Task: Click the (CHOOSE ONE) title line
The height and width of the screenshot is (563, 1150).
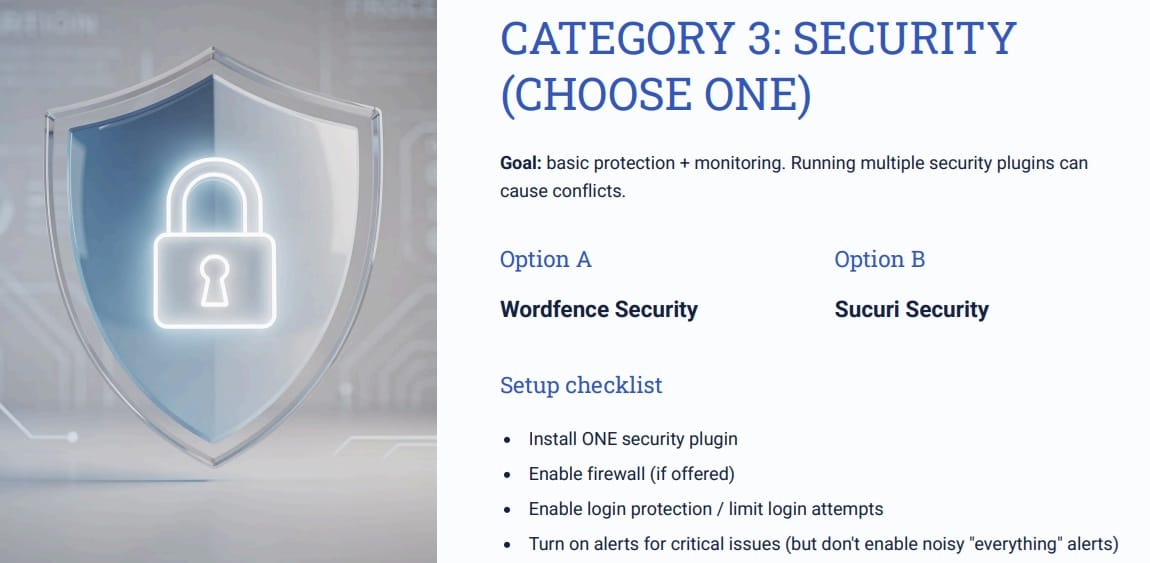Action: tap(655, 94)
